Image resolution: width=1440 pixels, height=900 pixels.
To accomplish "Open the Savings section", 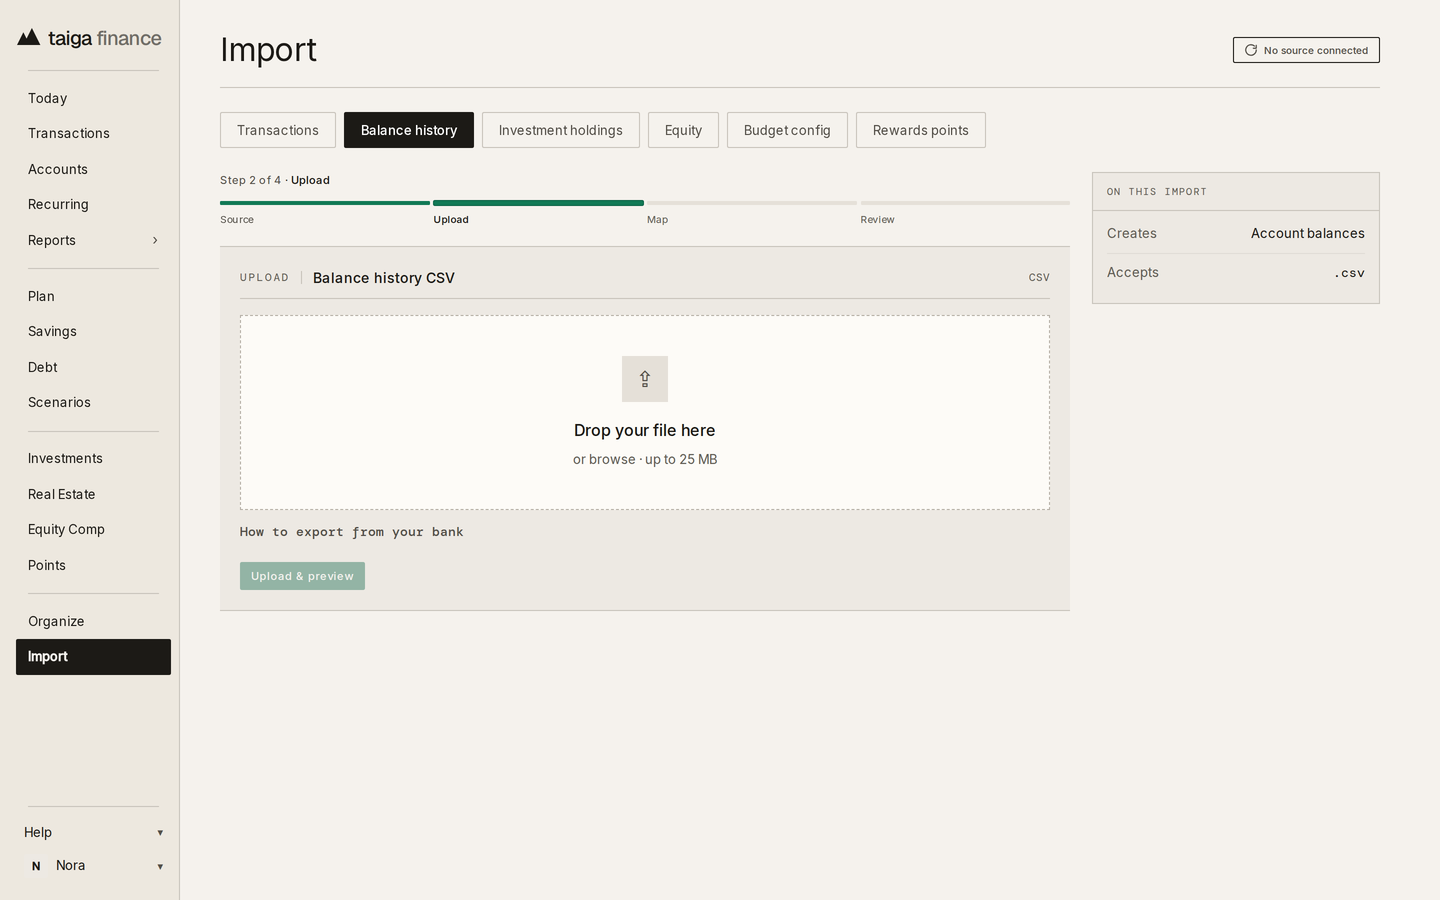I will (x=93, y=331).
